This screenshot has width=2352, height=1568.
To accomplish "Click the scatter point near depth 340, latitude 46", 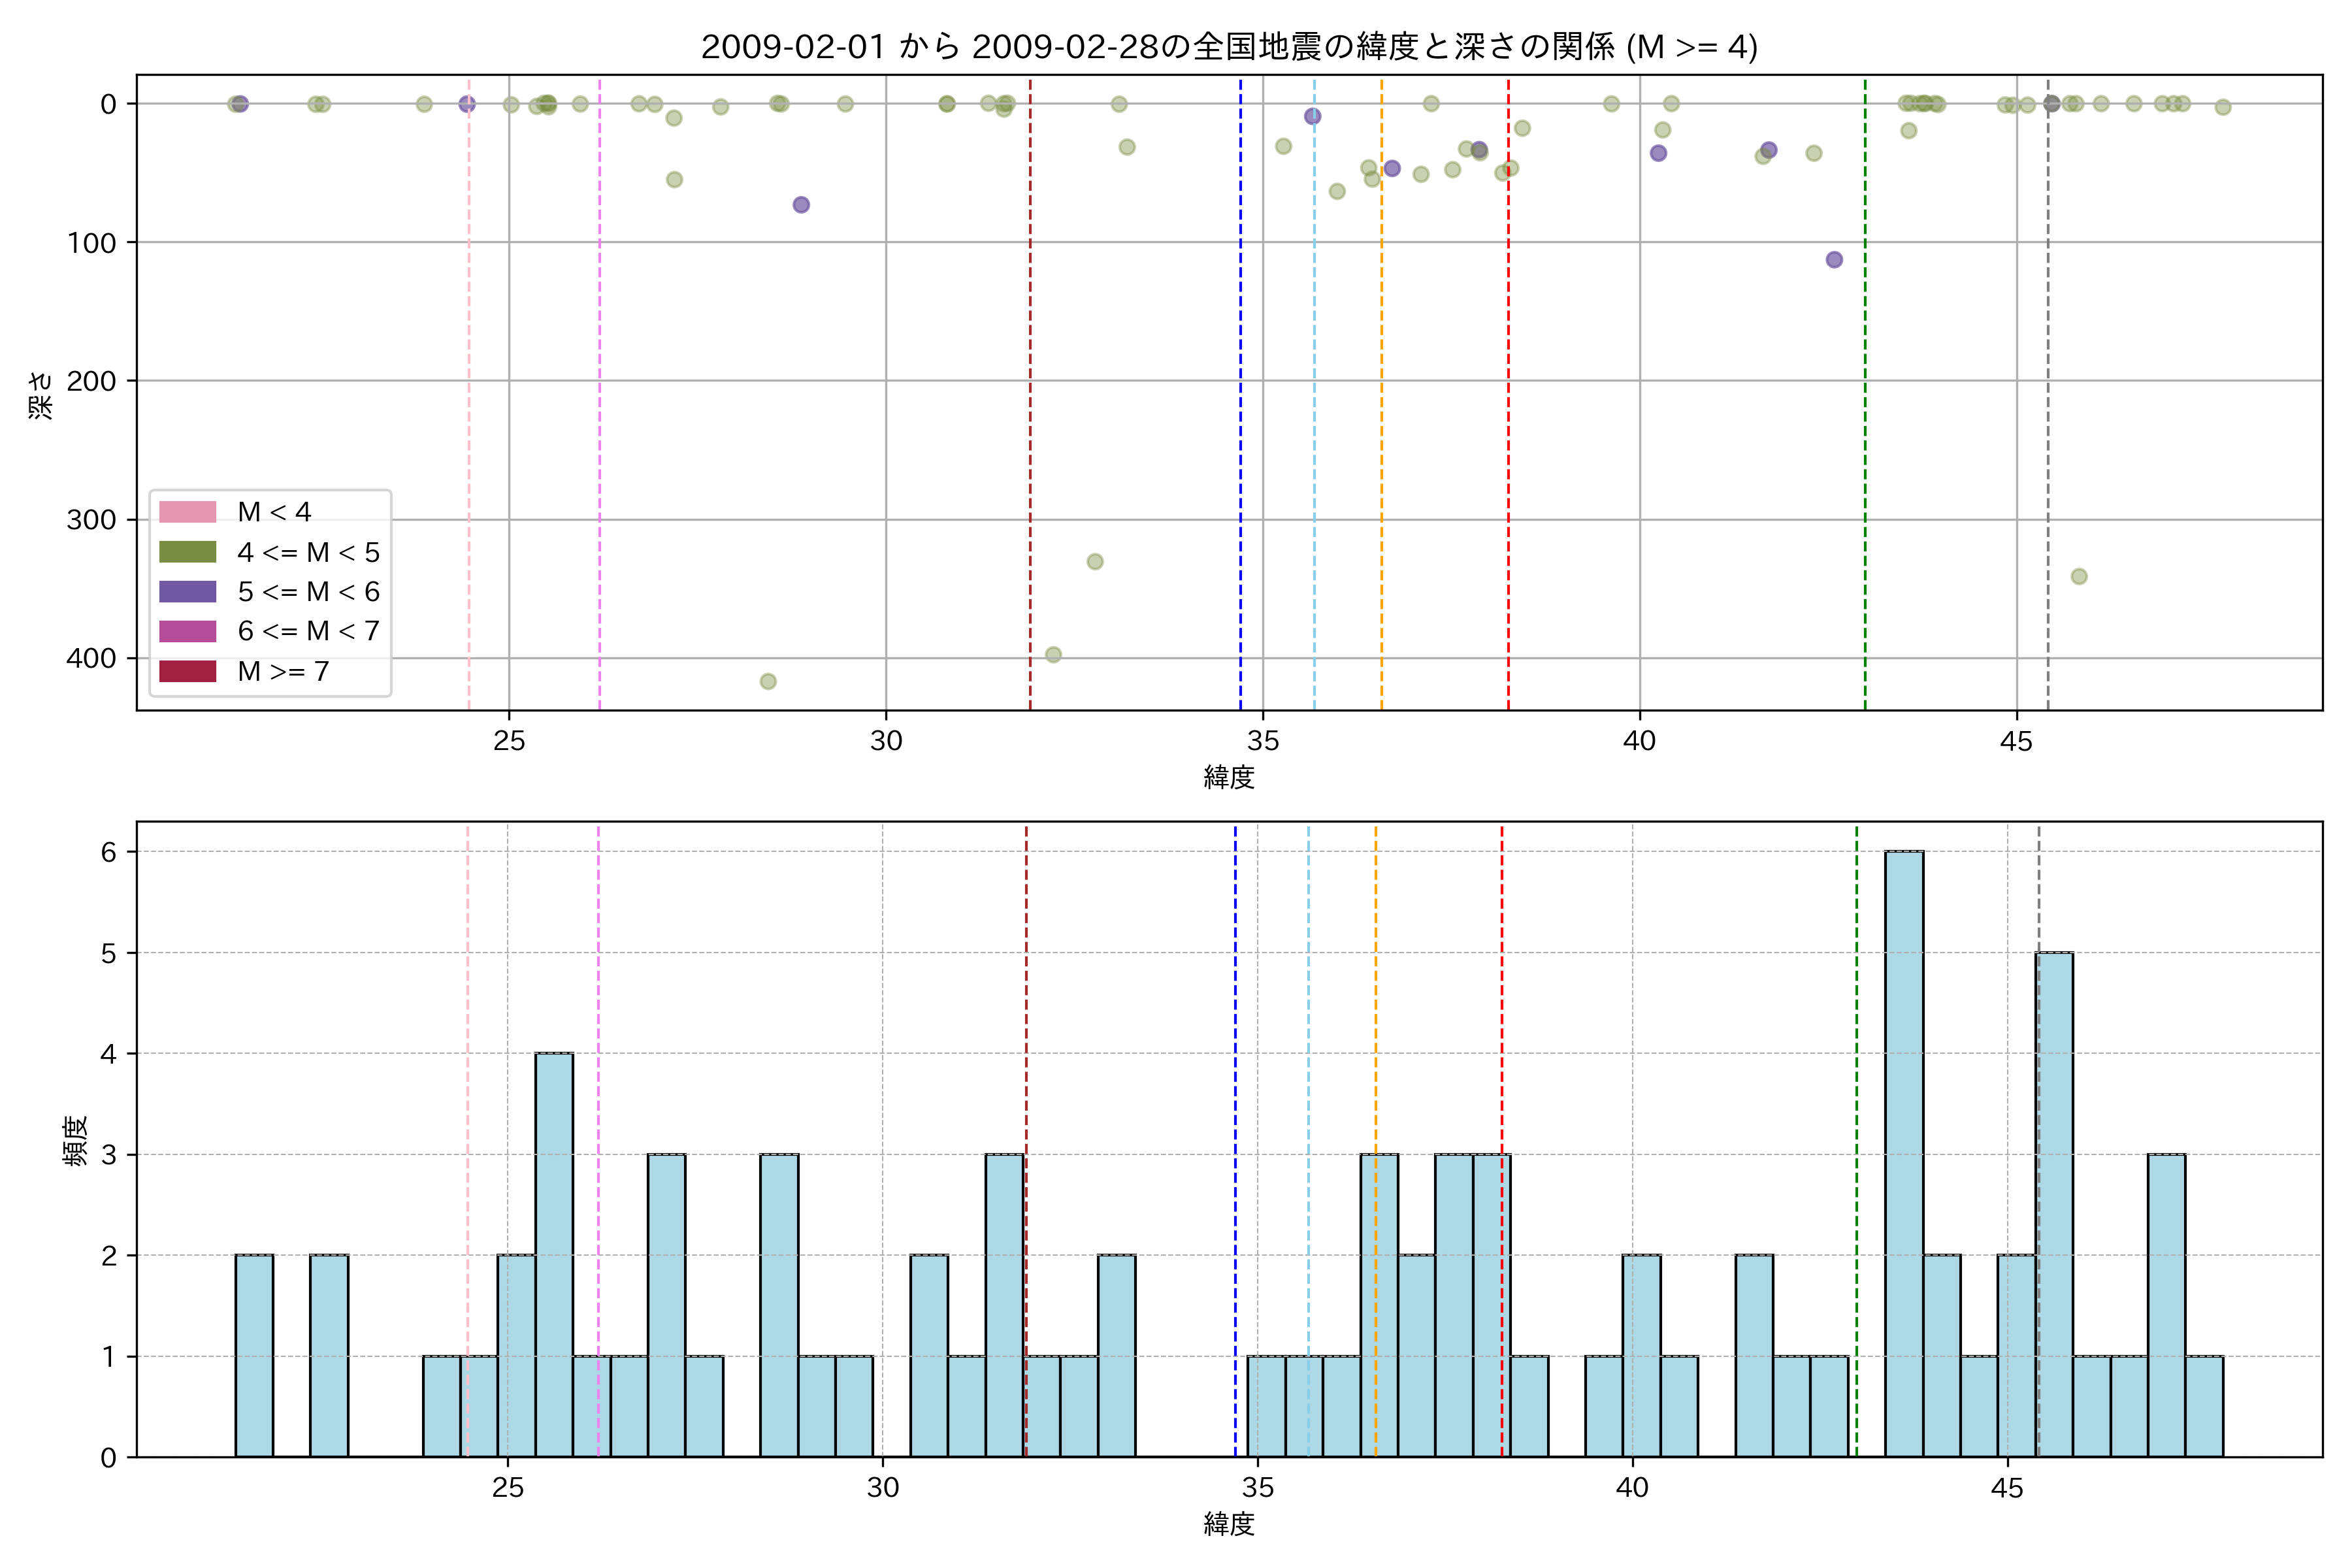I will click(x=2079, y=576).
